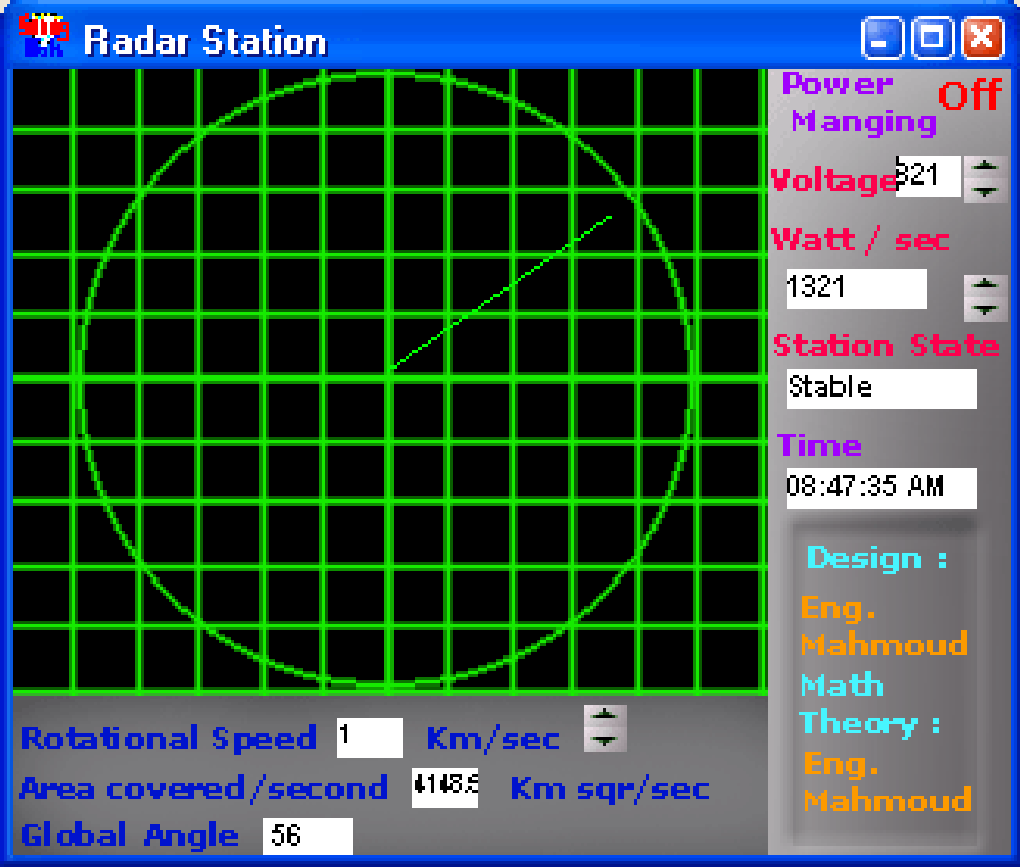Select the Station State field showing Stable
The image size is (1020, 867).
click(880, 388)
